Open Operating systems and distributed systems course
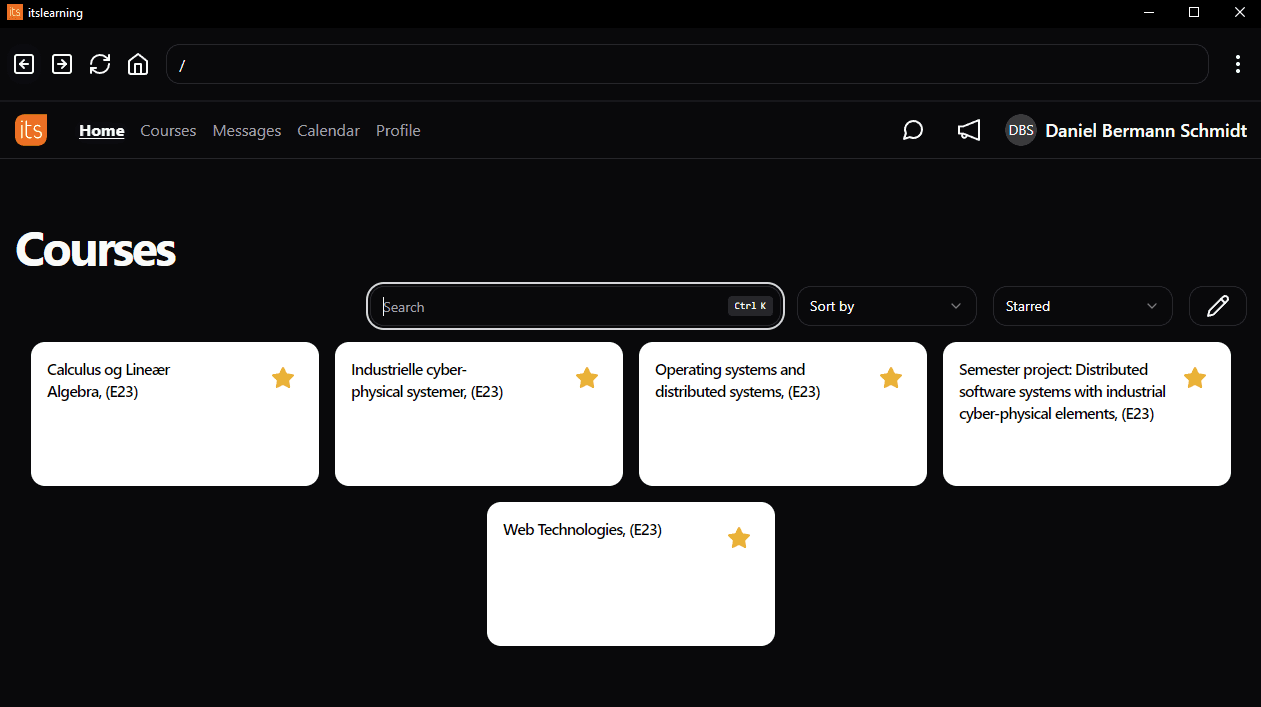The width and height of the screenshot is (1261, 707). 783,414
